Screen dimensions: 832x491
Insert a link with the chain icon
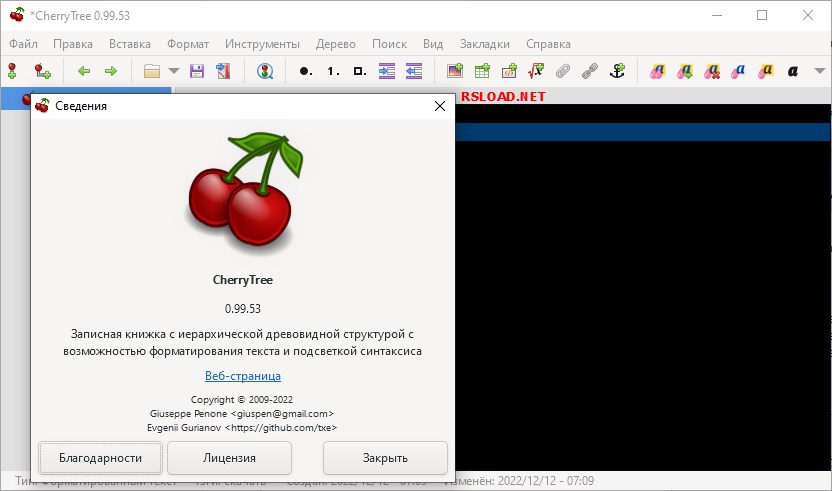(x=590, y=71)
